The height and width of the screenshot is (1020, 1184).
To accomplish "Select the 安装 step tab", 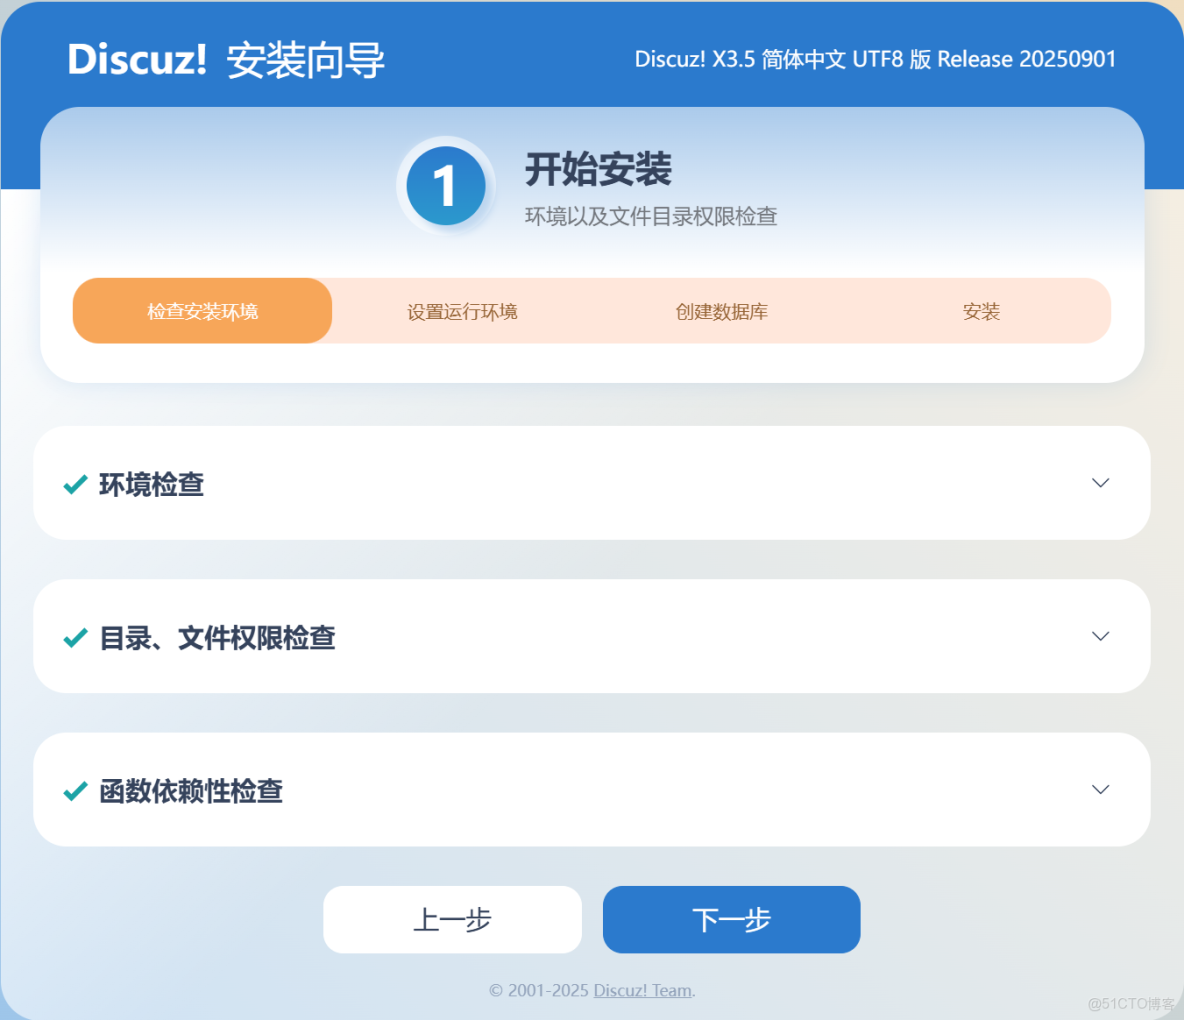I will point(981,311).
